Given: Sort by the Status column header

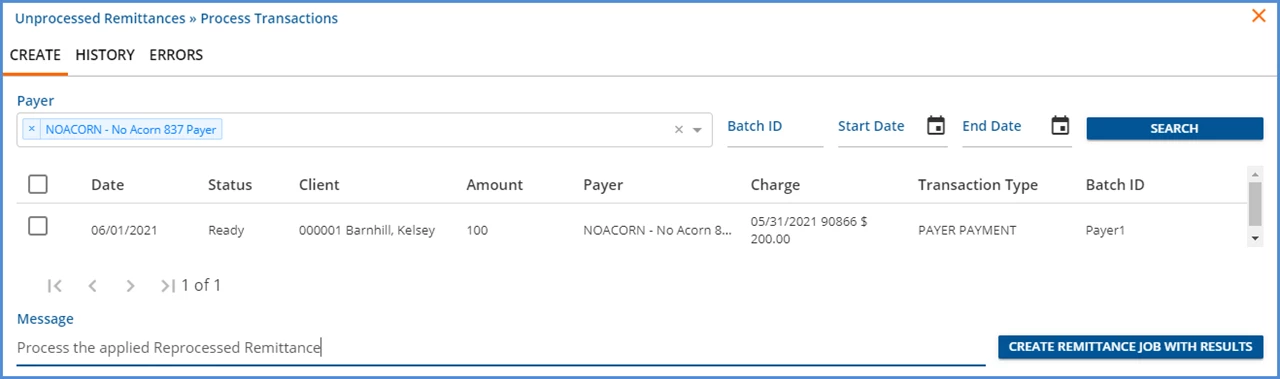Looking at the screenshot, I should pyautogui.click(x=230, y=185).
